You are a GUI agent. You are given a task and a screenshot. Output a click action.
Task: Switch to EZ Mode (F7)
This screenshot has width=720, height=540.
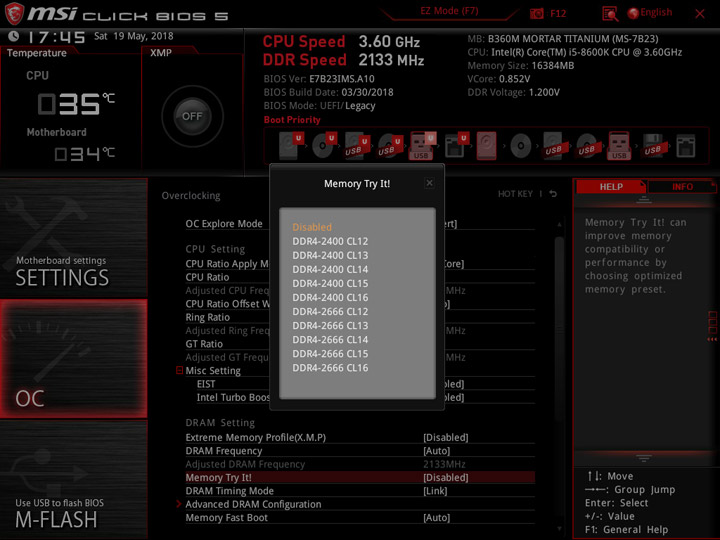tap(449, 11)
